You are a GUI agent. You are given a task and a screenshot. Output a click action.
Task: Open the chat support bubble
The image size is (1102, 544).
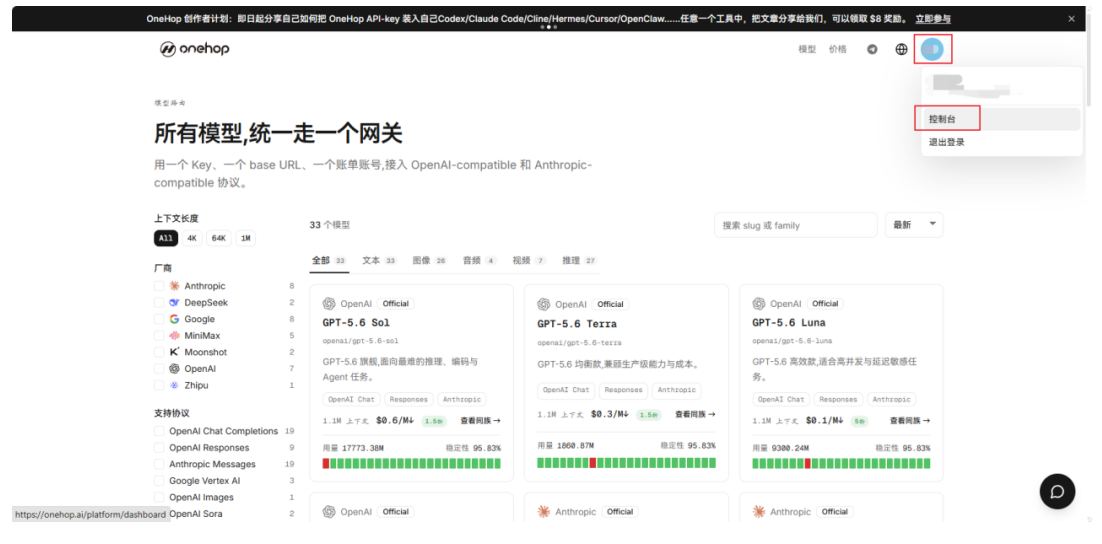[x=1057, y=491]
